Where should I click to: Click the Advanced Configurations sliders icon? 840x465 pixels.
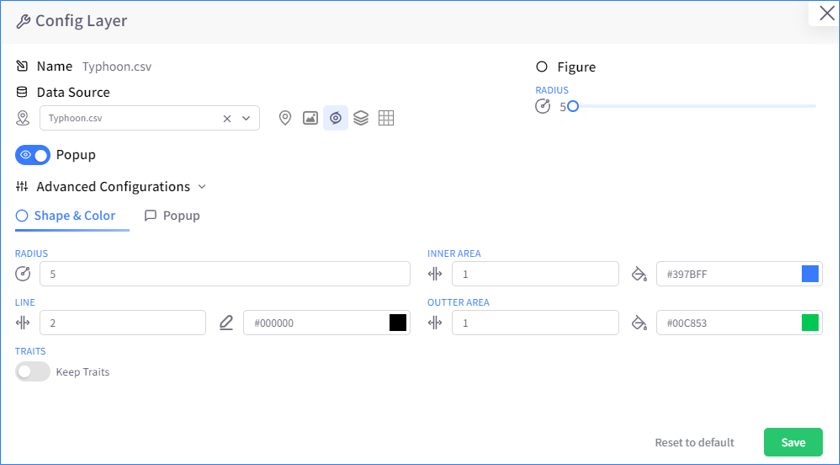tap(22, 186)
